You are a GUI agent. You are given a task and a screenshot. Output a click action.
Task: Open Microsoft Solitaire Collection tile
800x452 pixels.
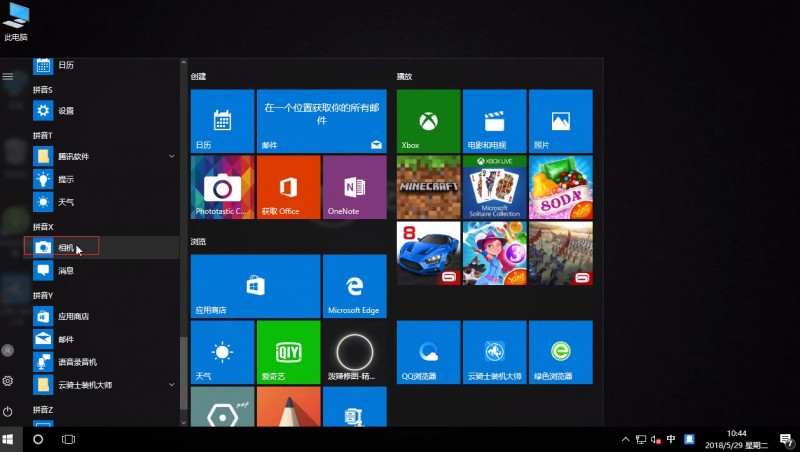494,187
